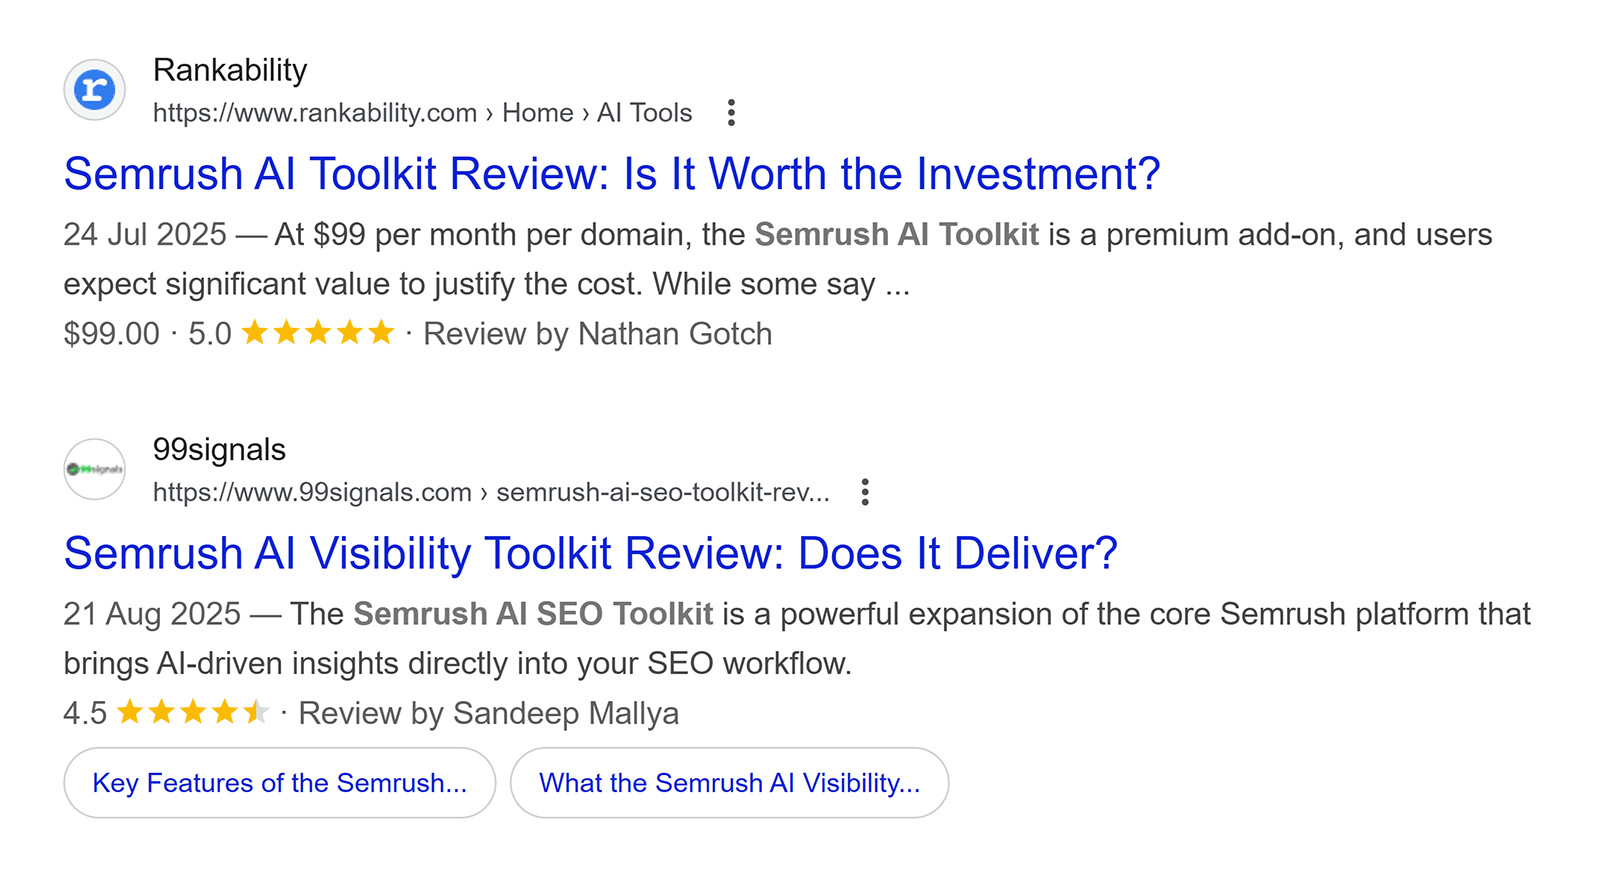Screen dimensions: 1600x880
Task: Click the 99signals site favicon
Action: click(x=93, y=469)
